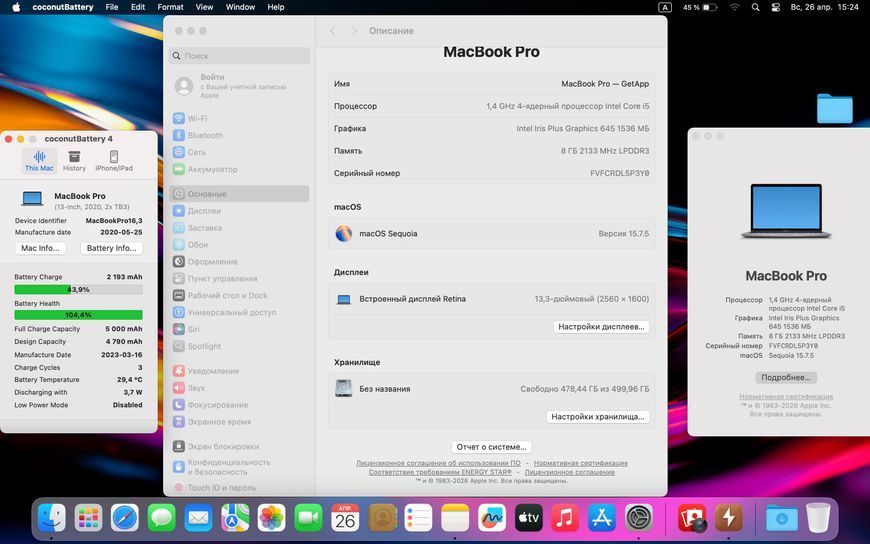This screenshot has height=544, width=870.
Task: Launch Safari from the Dock
Action: 125,518
